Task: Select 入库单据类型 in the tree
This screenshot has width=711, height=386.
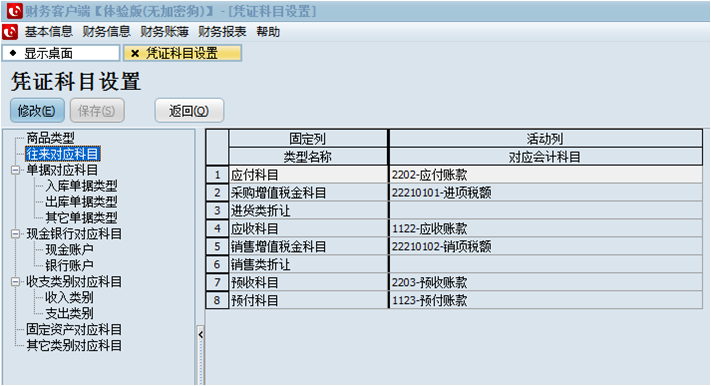Action: point(81,186)
